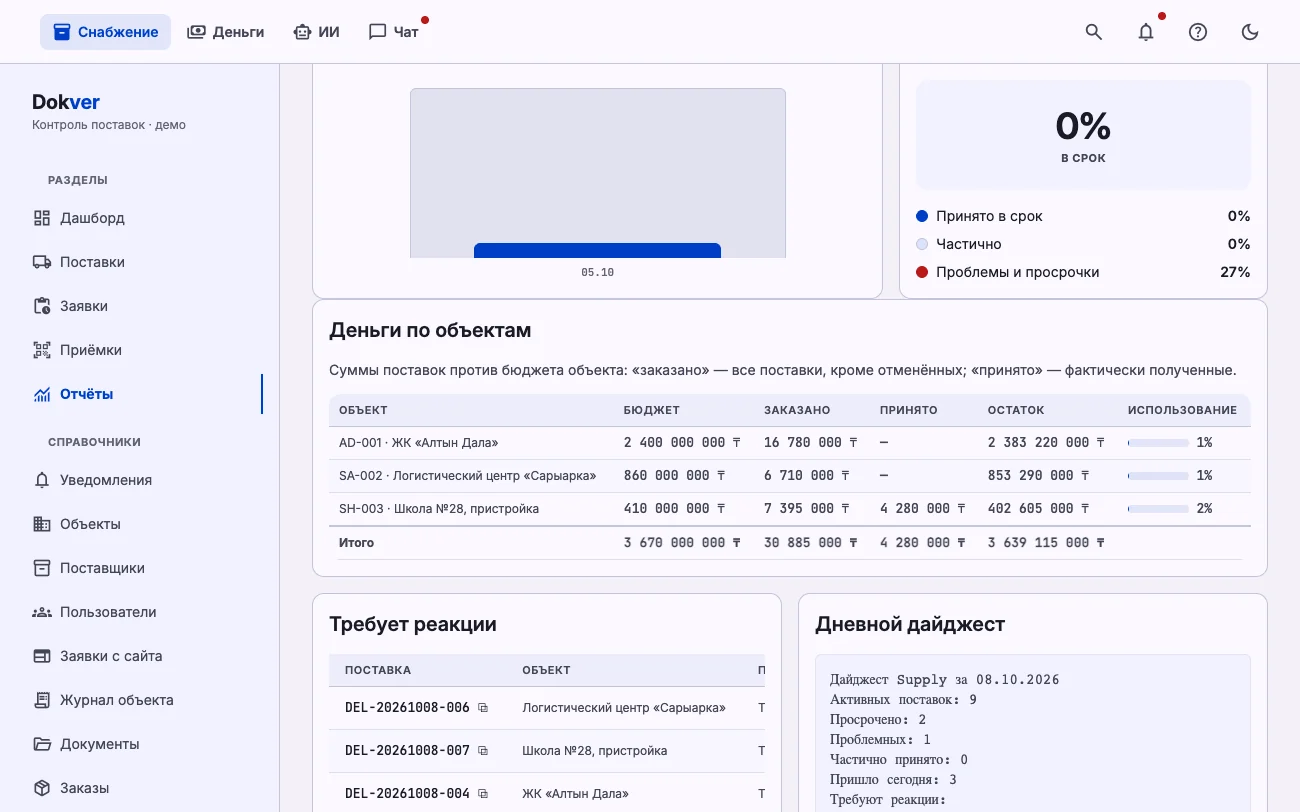Open Журнал объекта in the sidebar

pyautogui.click(x=140, y=700)
